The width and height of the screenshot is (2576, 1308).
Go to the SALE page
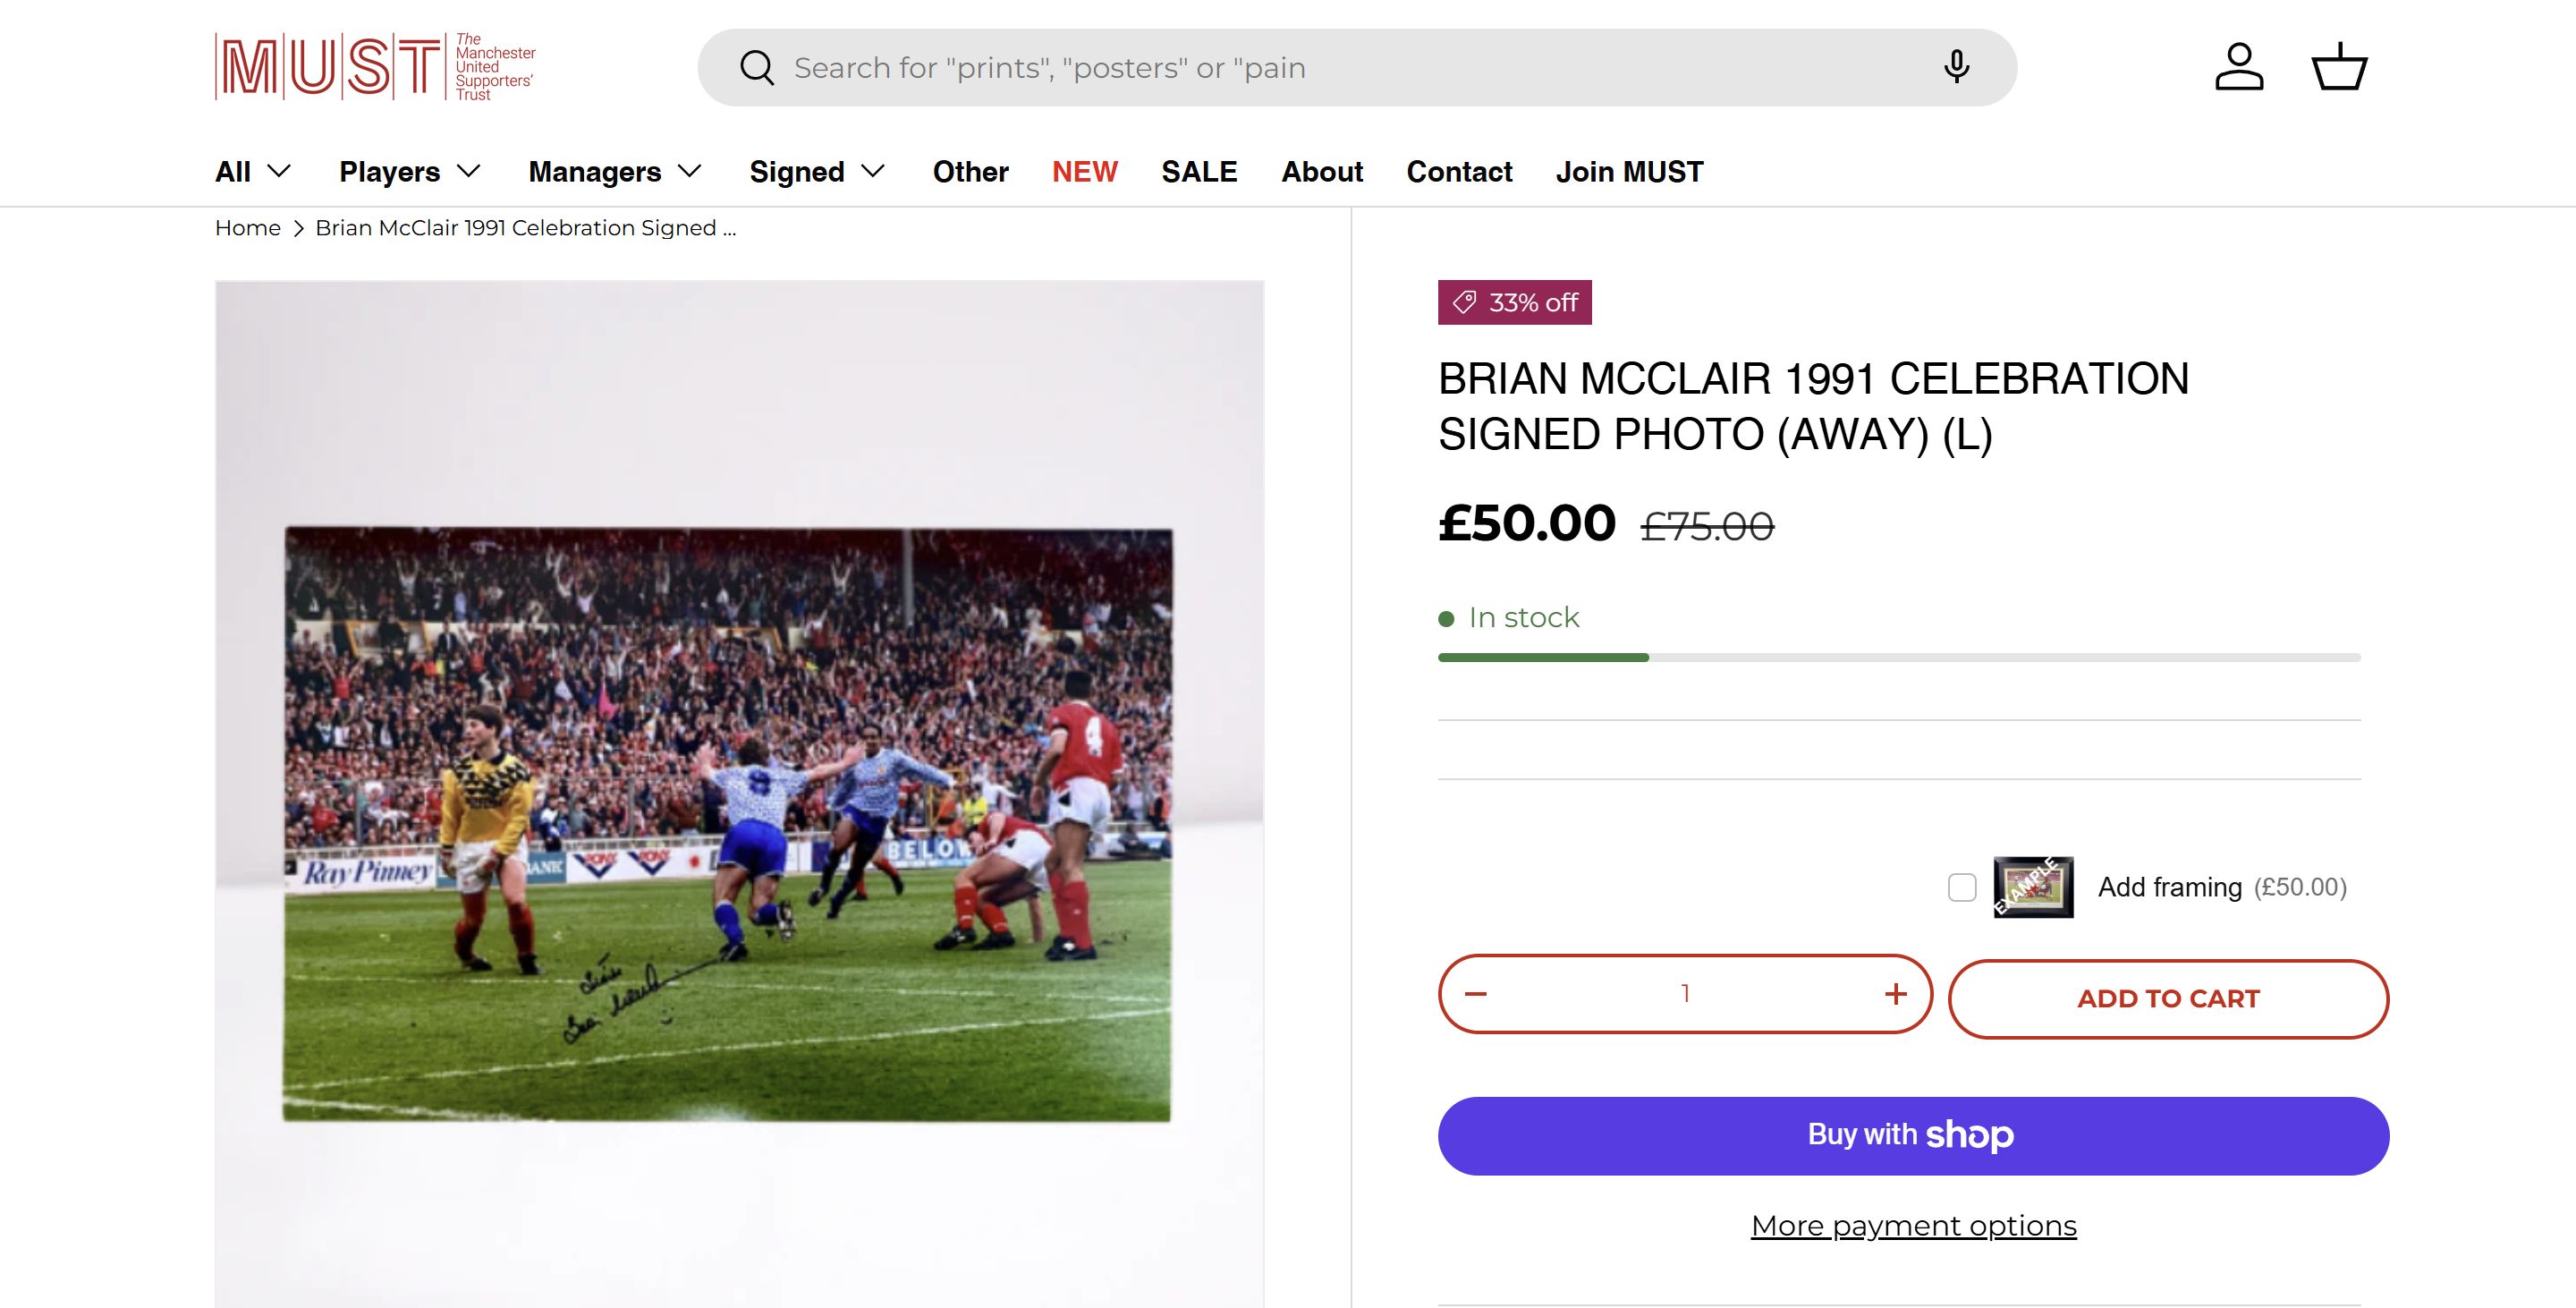(x=1199, y=172)
